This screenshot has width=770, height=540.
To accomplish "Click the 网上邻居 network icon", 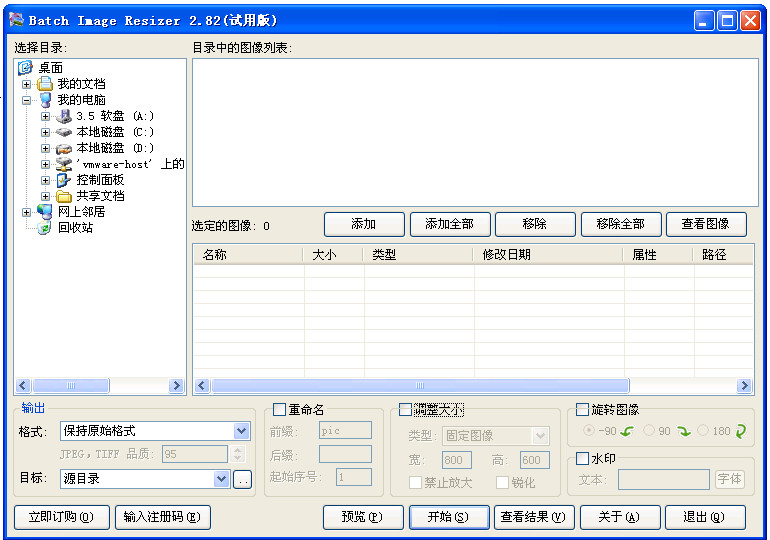I will (45, 212).
